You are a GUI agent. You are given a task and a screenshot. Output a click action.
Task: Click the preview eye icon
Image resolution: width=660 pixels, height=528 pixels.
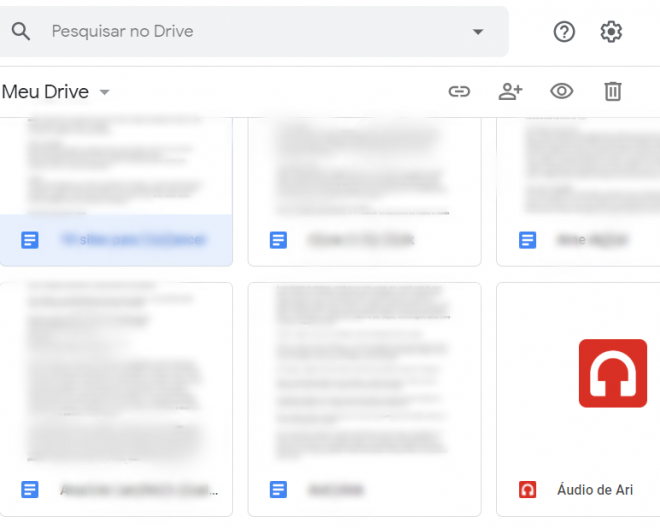click(562, 91)
